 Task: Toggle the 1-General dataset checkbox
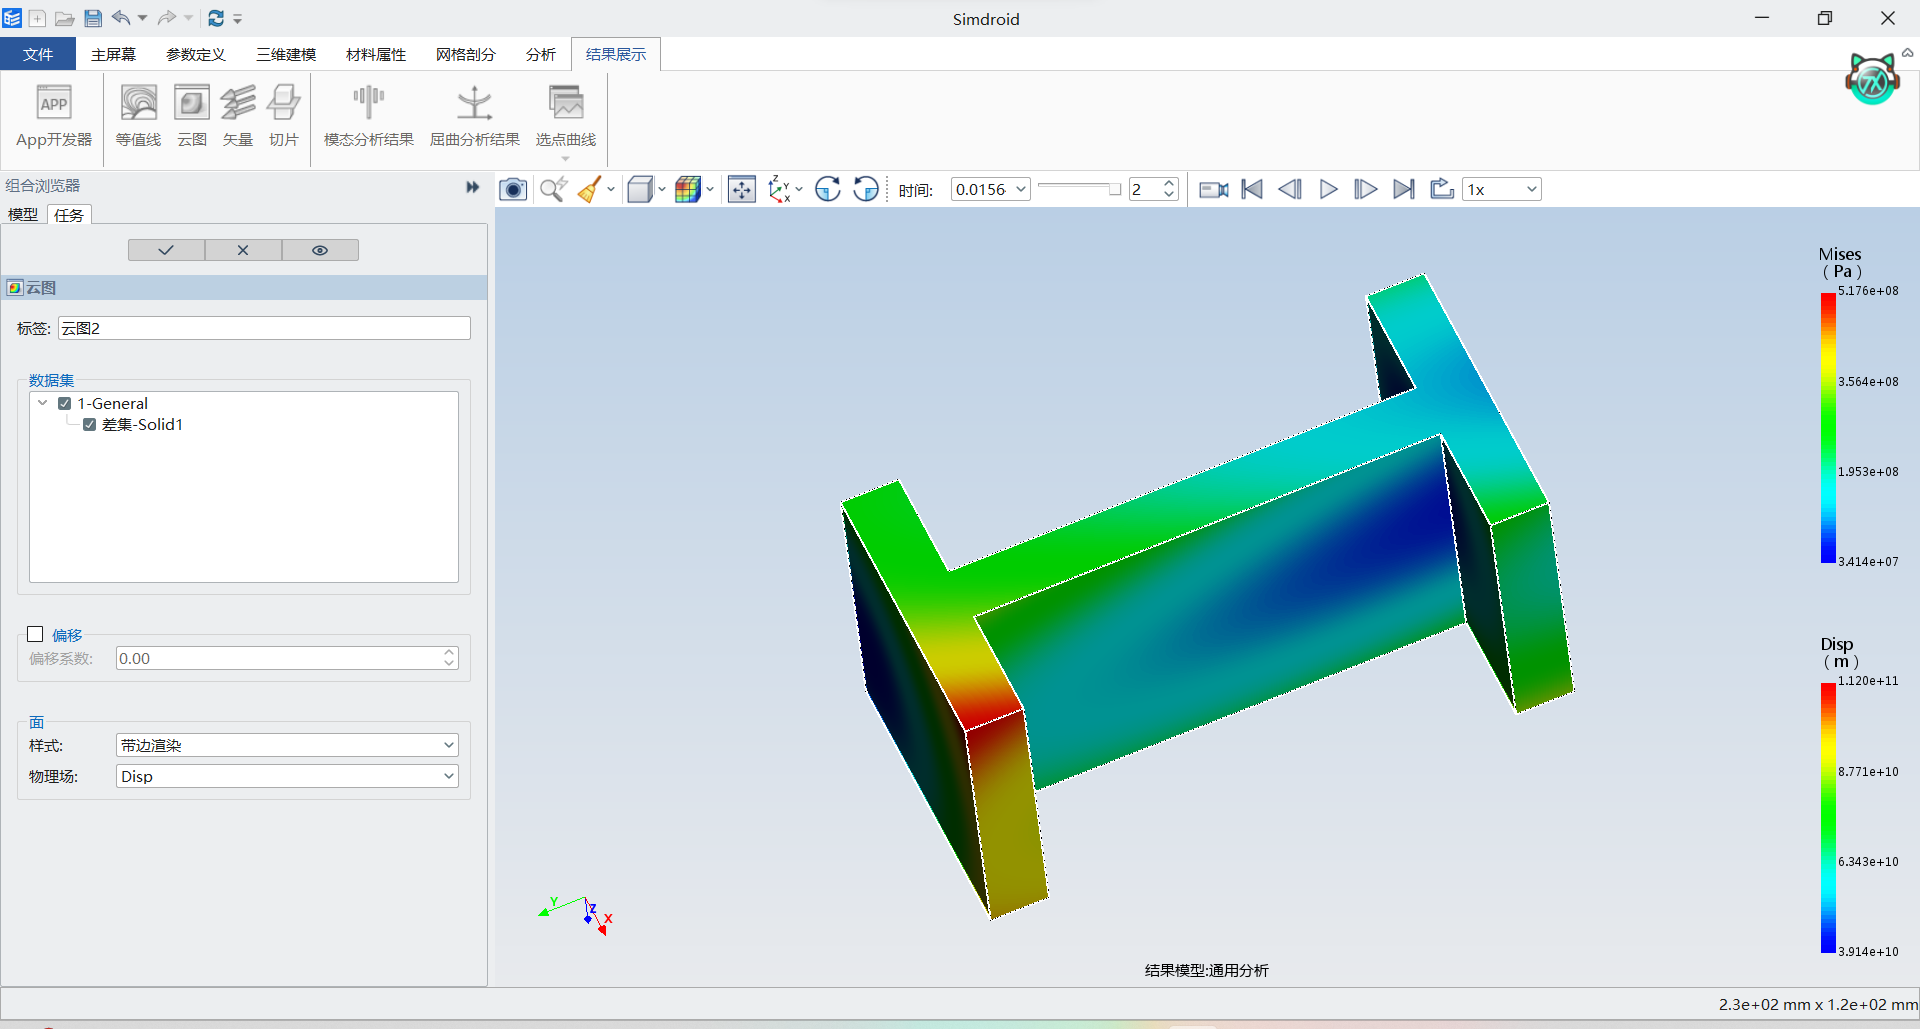pyautogui.click(x=64, y=403)
